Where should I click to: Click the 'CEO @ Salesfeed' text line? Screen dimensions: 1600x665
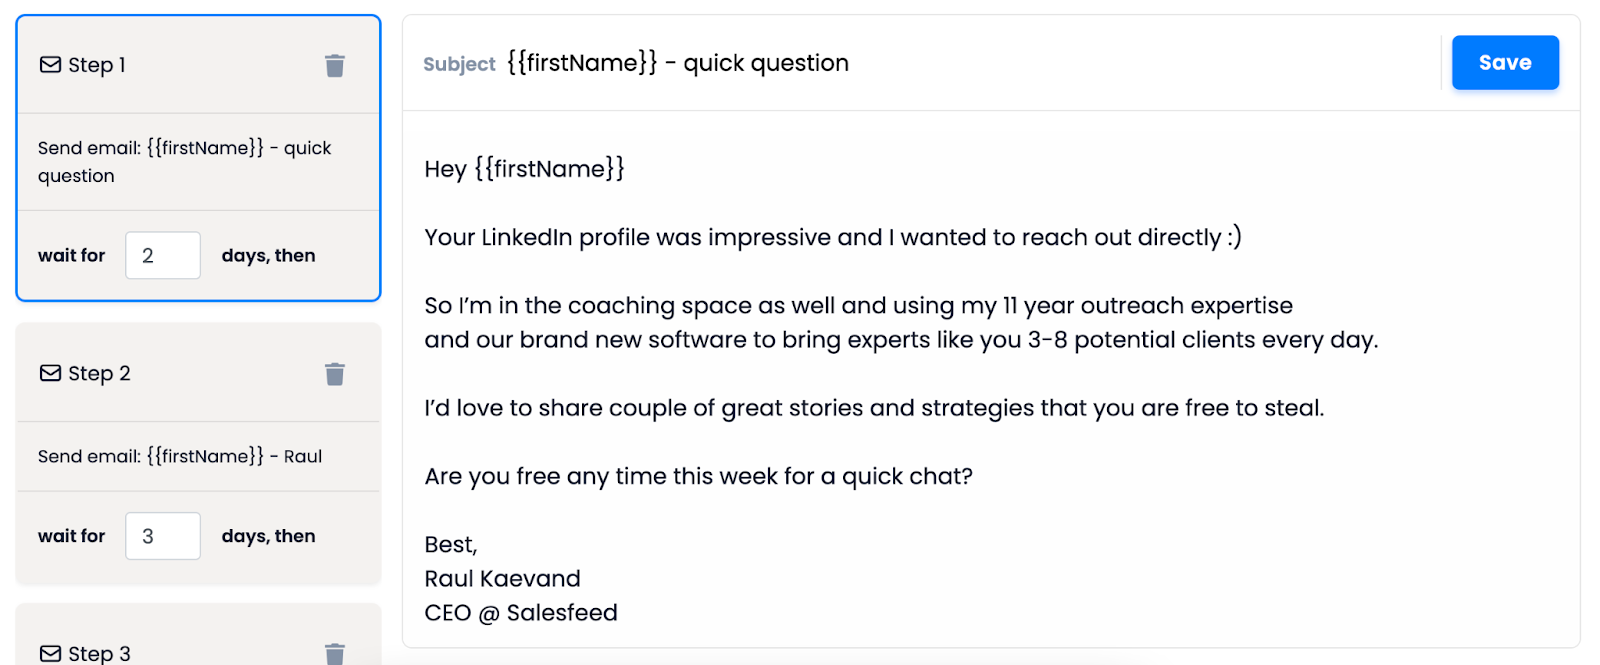[x=521, y=612]
